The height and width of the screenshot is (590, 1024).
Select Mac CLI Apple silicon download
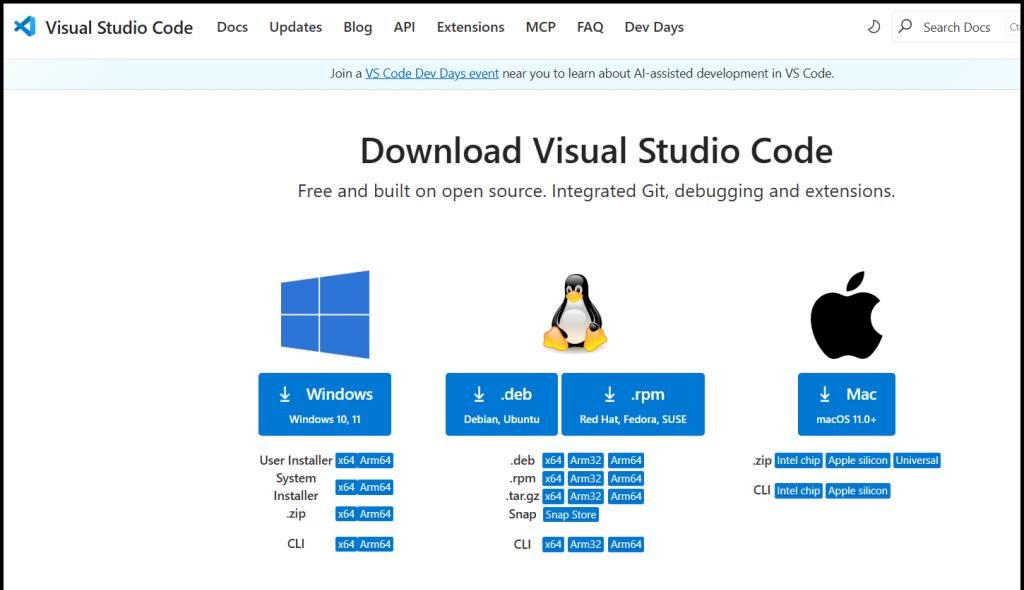coord(858,491)
